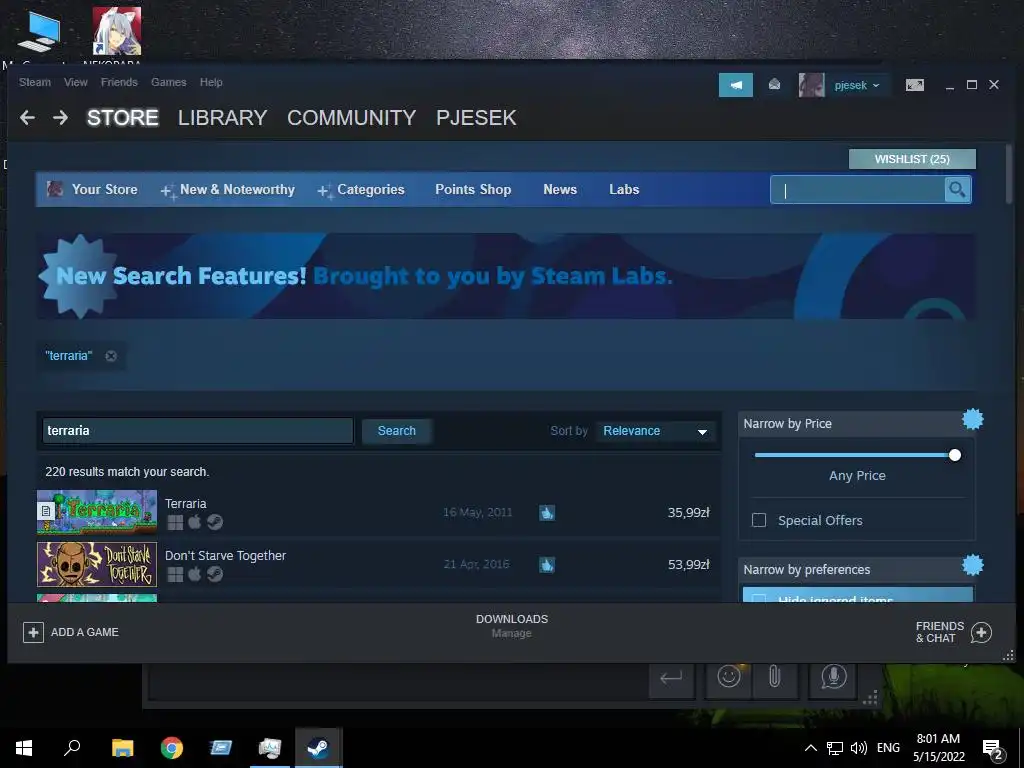Open Google Chrome from the taskbar
Screen dimensions: 1024x768
172,748
